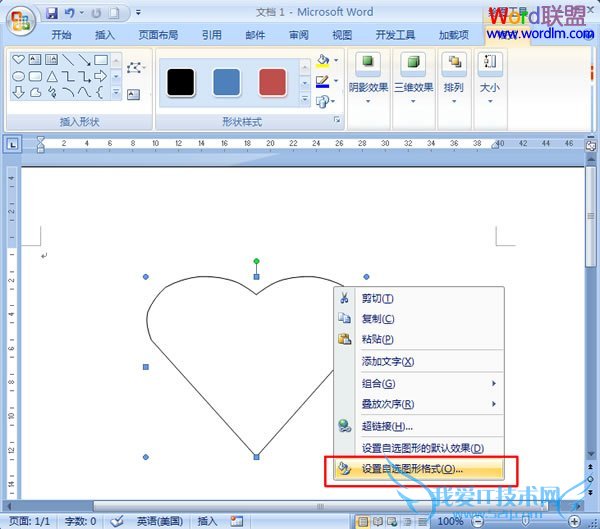Select the arc shape

pos(68,92)
